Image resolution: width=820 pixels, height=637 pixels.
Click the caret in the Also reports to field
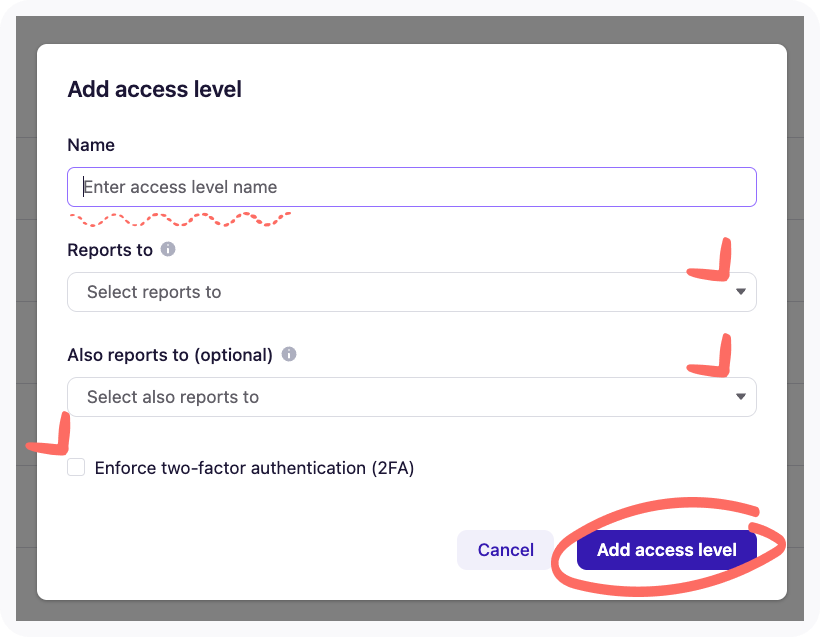coord(740,397)
